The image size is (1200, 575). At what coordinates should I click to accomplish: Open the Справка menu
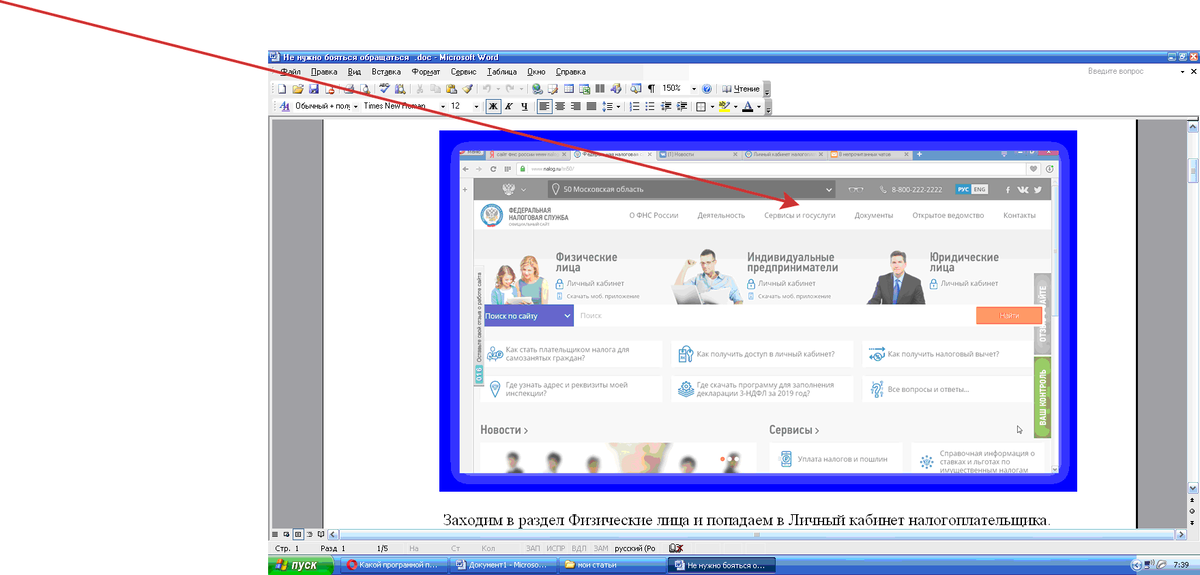570,72
